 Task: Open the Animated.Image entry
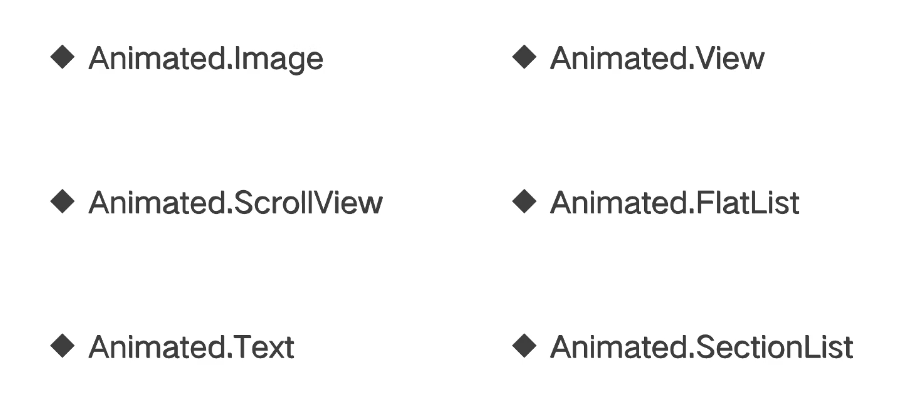pyautogui.click(x=205, y=59)
